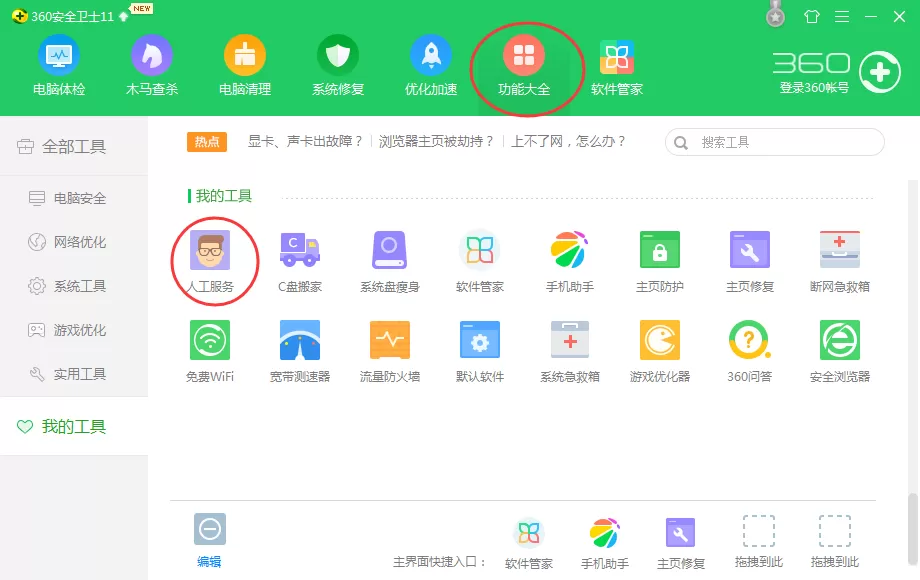Click the vertical scrollbar thumb on the right
This screenshot has height=580, width=920.
tap(912, 528)
